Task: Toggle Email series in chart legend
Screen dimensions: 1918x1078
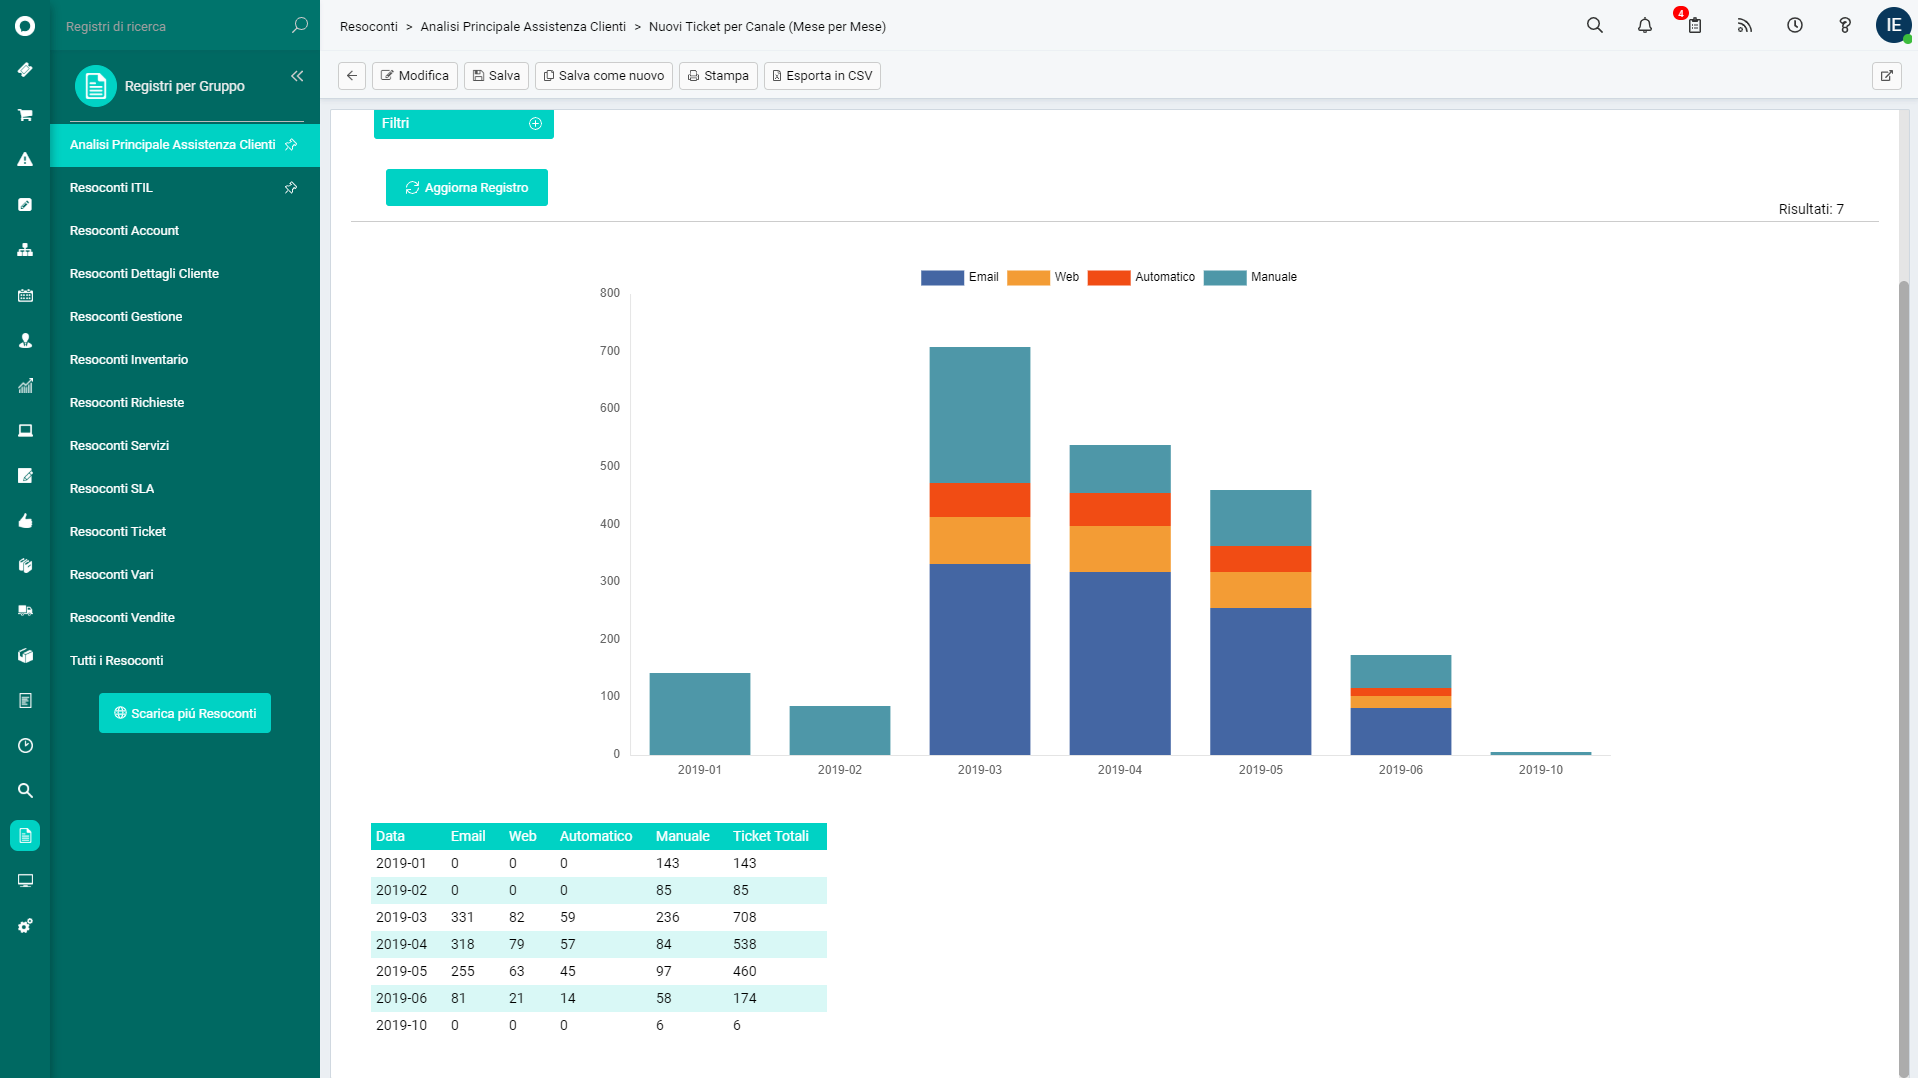Action: 960,277
